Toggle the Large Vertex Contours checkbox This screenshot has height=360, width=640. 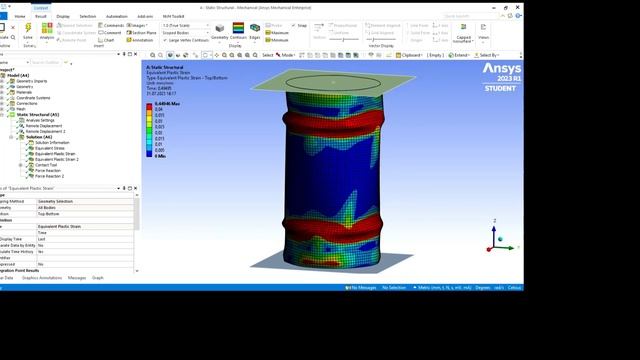pyautogui.click(x=165, y=40)
